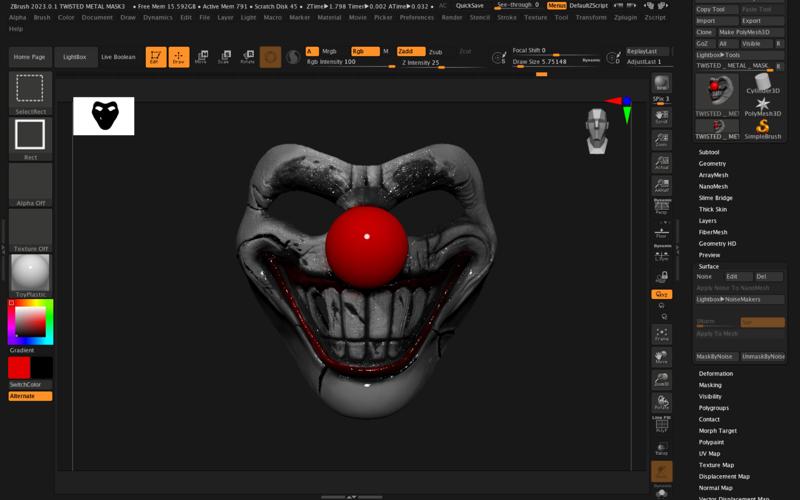Image resolution: width=800 pixels, height=500 pixels.
Task: Toggle the Floor grid
Action: 662,232
